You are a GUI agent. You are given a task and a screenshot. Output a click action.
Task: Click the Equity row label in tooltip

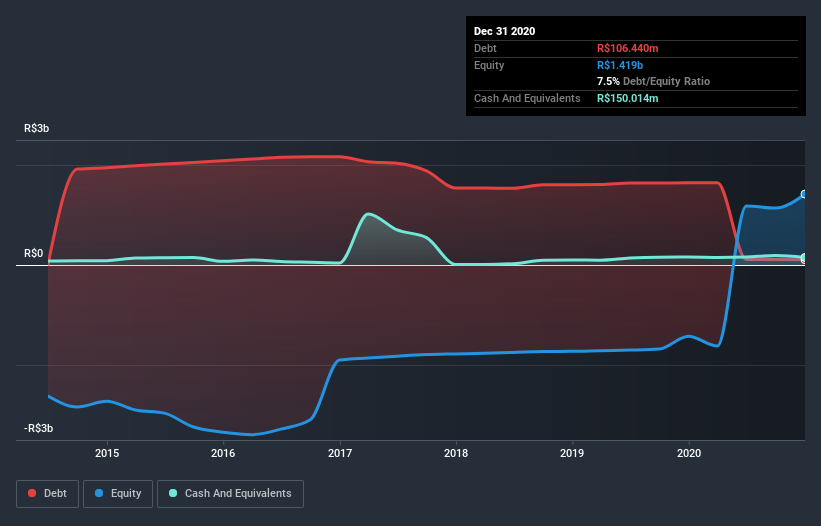click(489, 65)
